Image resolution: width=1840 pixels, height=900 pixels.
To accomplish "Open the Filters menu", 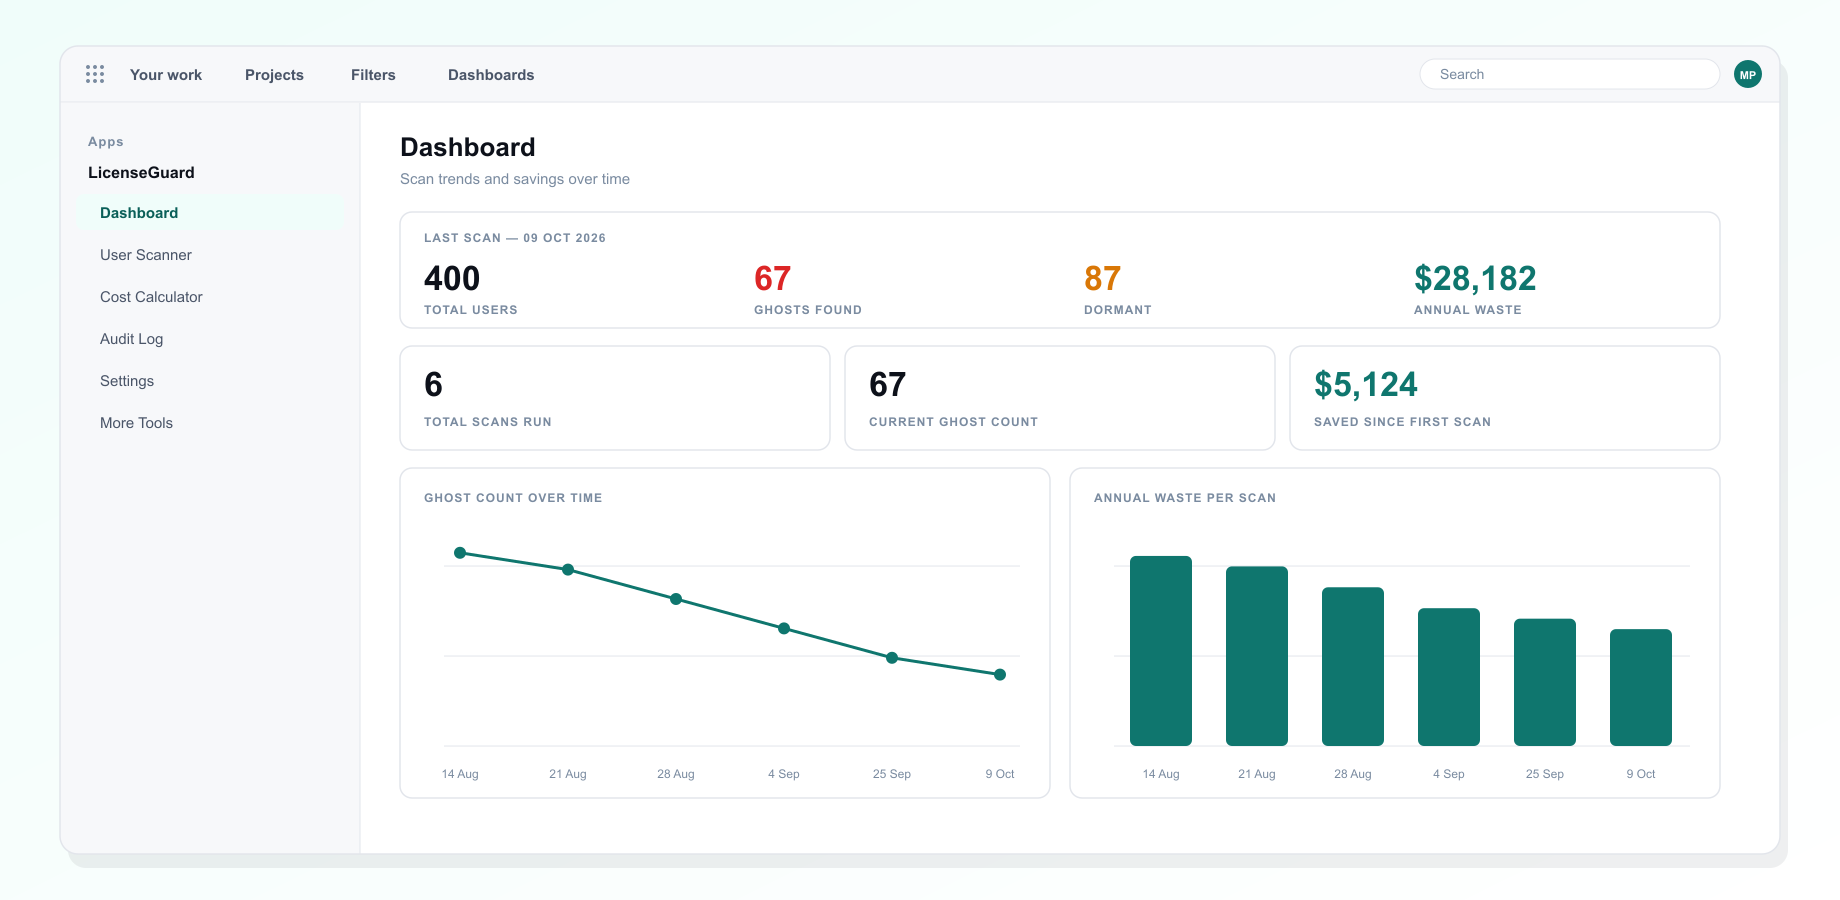I will click(x=373, y=75).
